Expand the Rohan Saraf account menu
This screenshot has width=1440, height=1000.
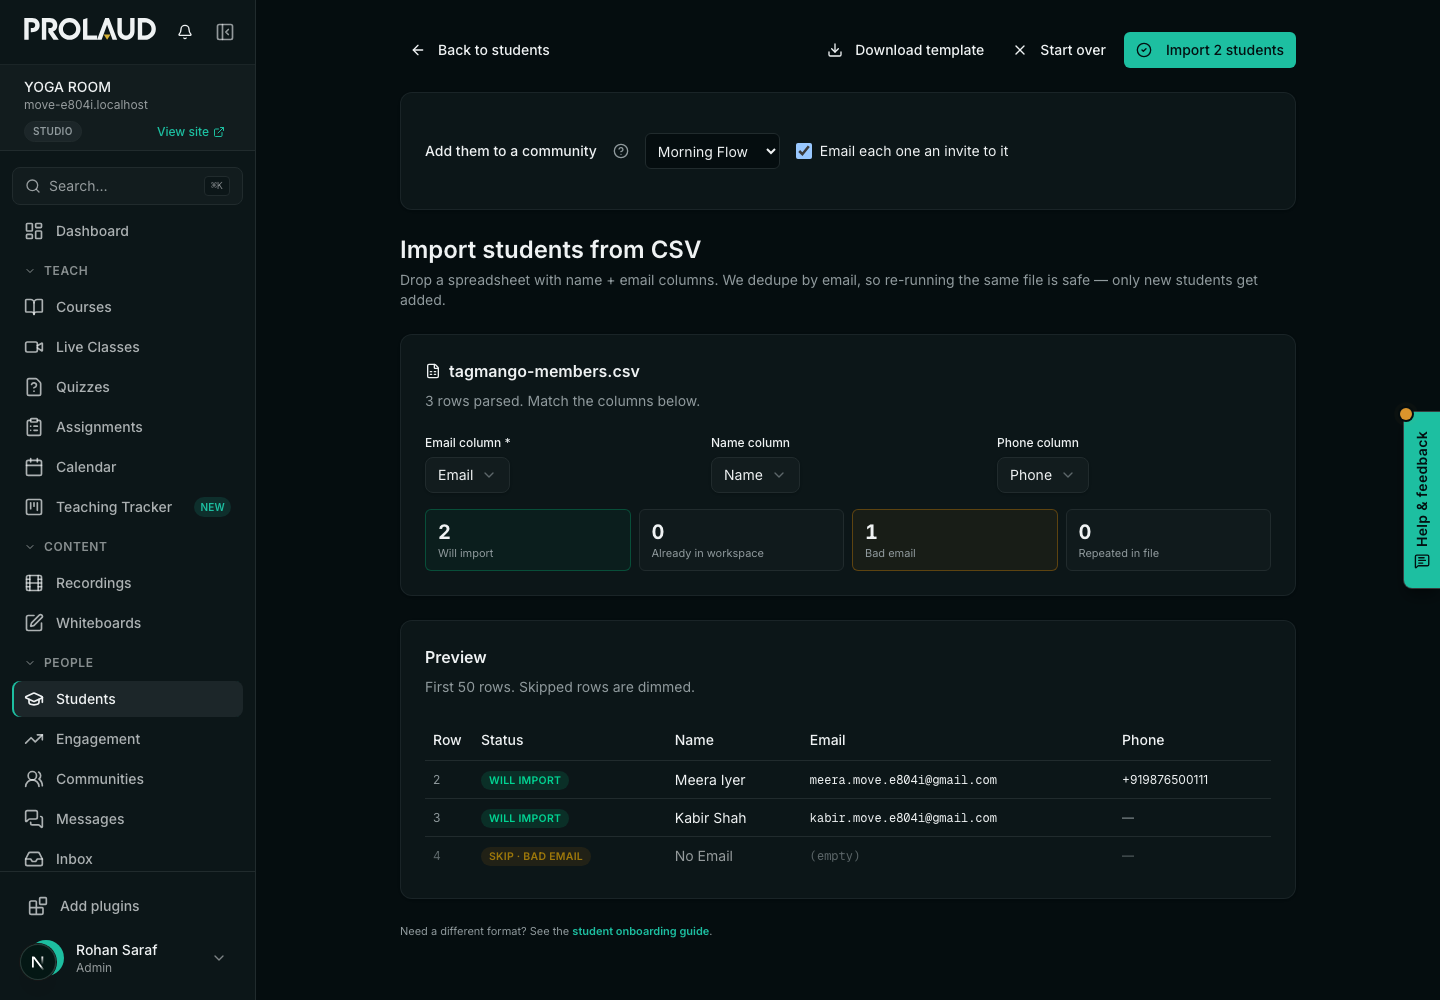click(x=219, y=958)
